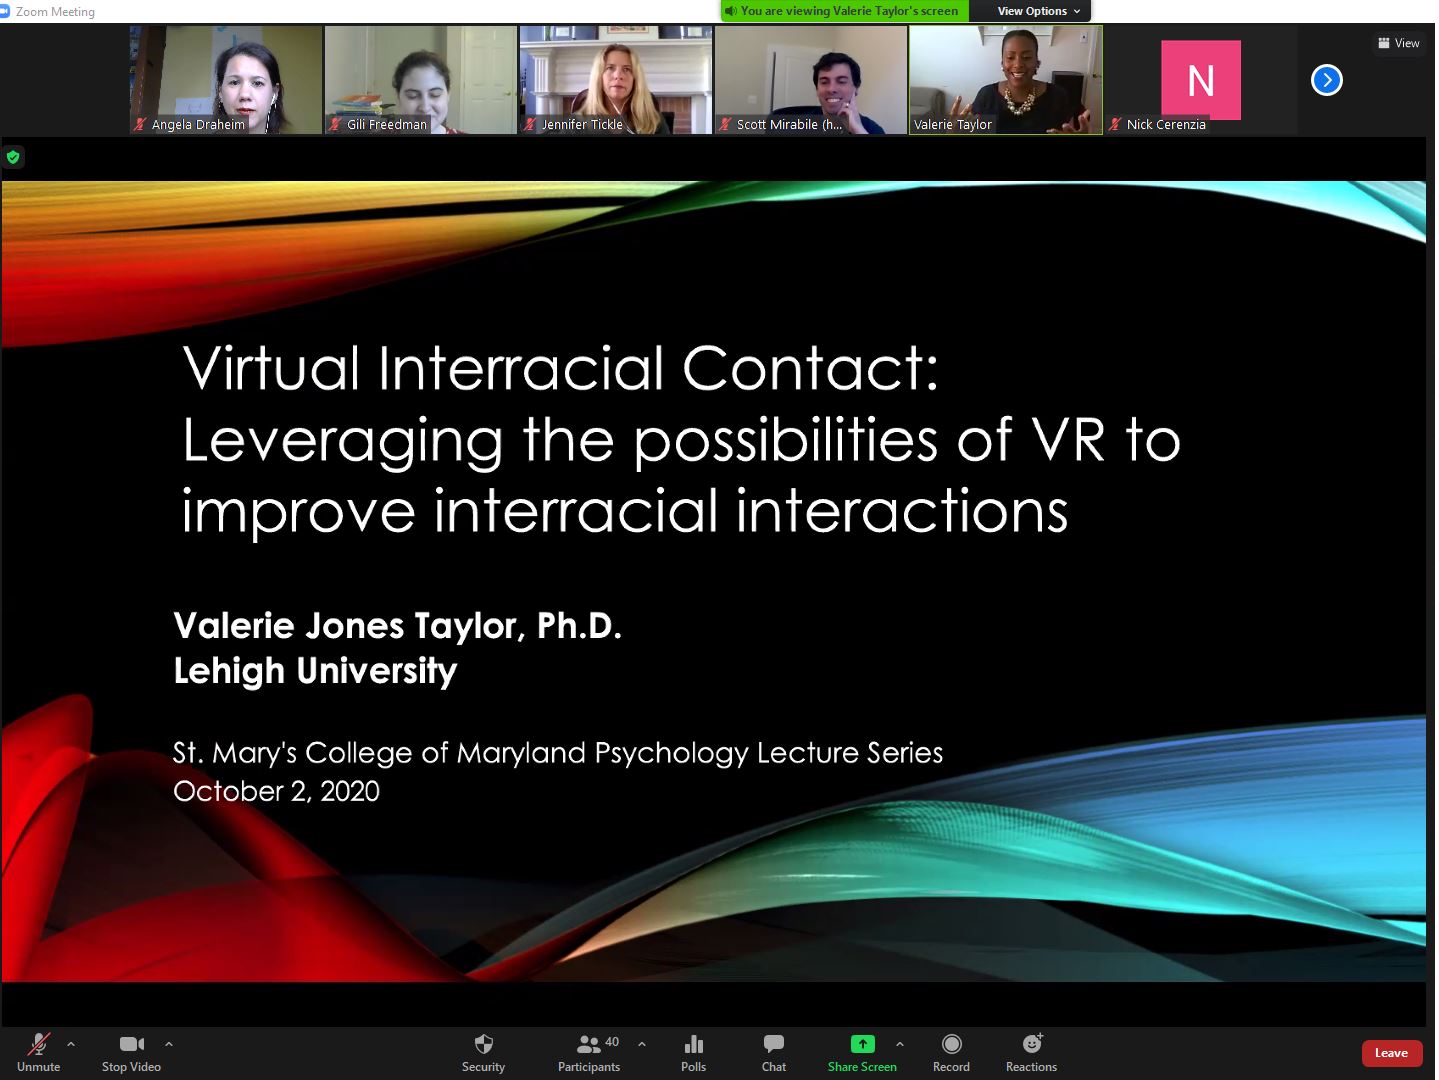Viewport: 1439px width, 1080px height.
Task: Click the Zoom Meeting title icon
Action: [x=5, y=12]
